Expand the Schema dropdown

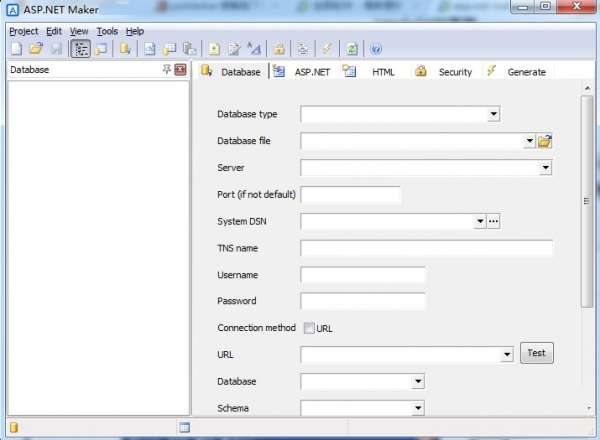(x=418, y=408)
